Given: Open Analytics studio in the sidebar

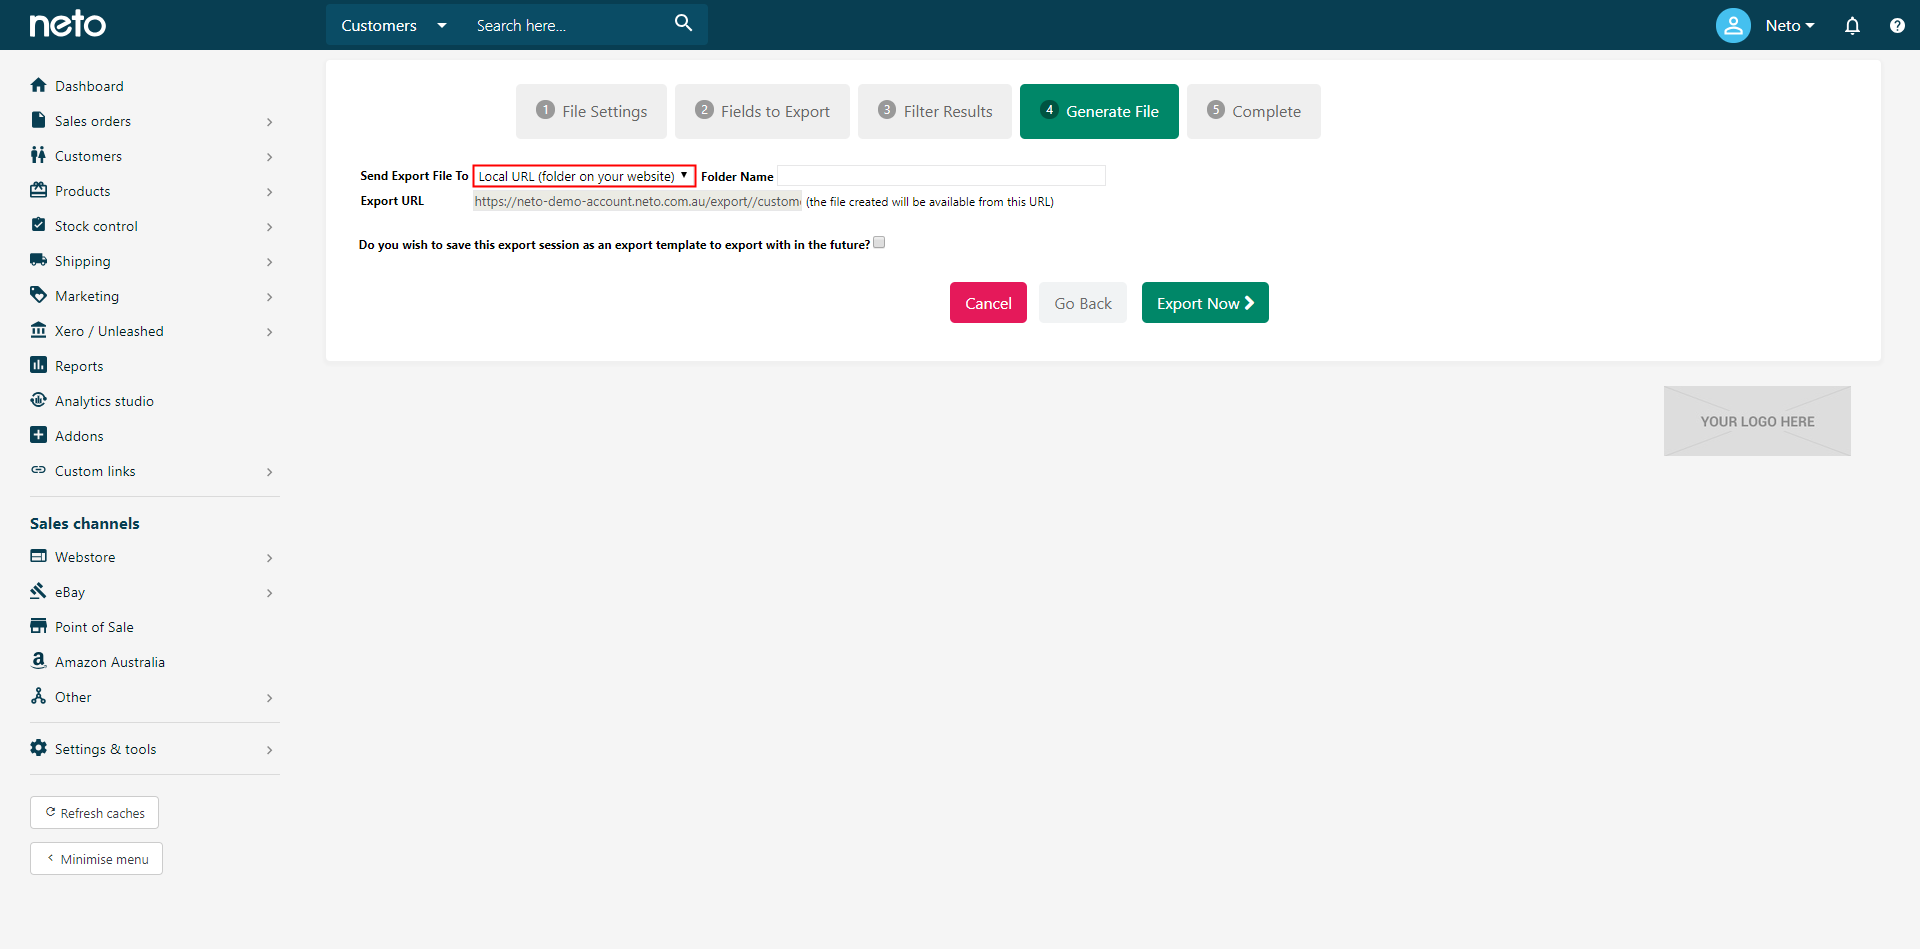Looking at the screenshot, I should [104, 401].
